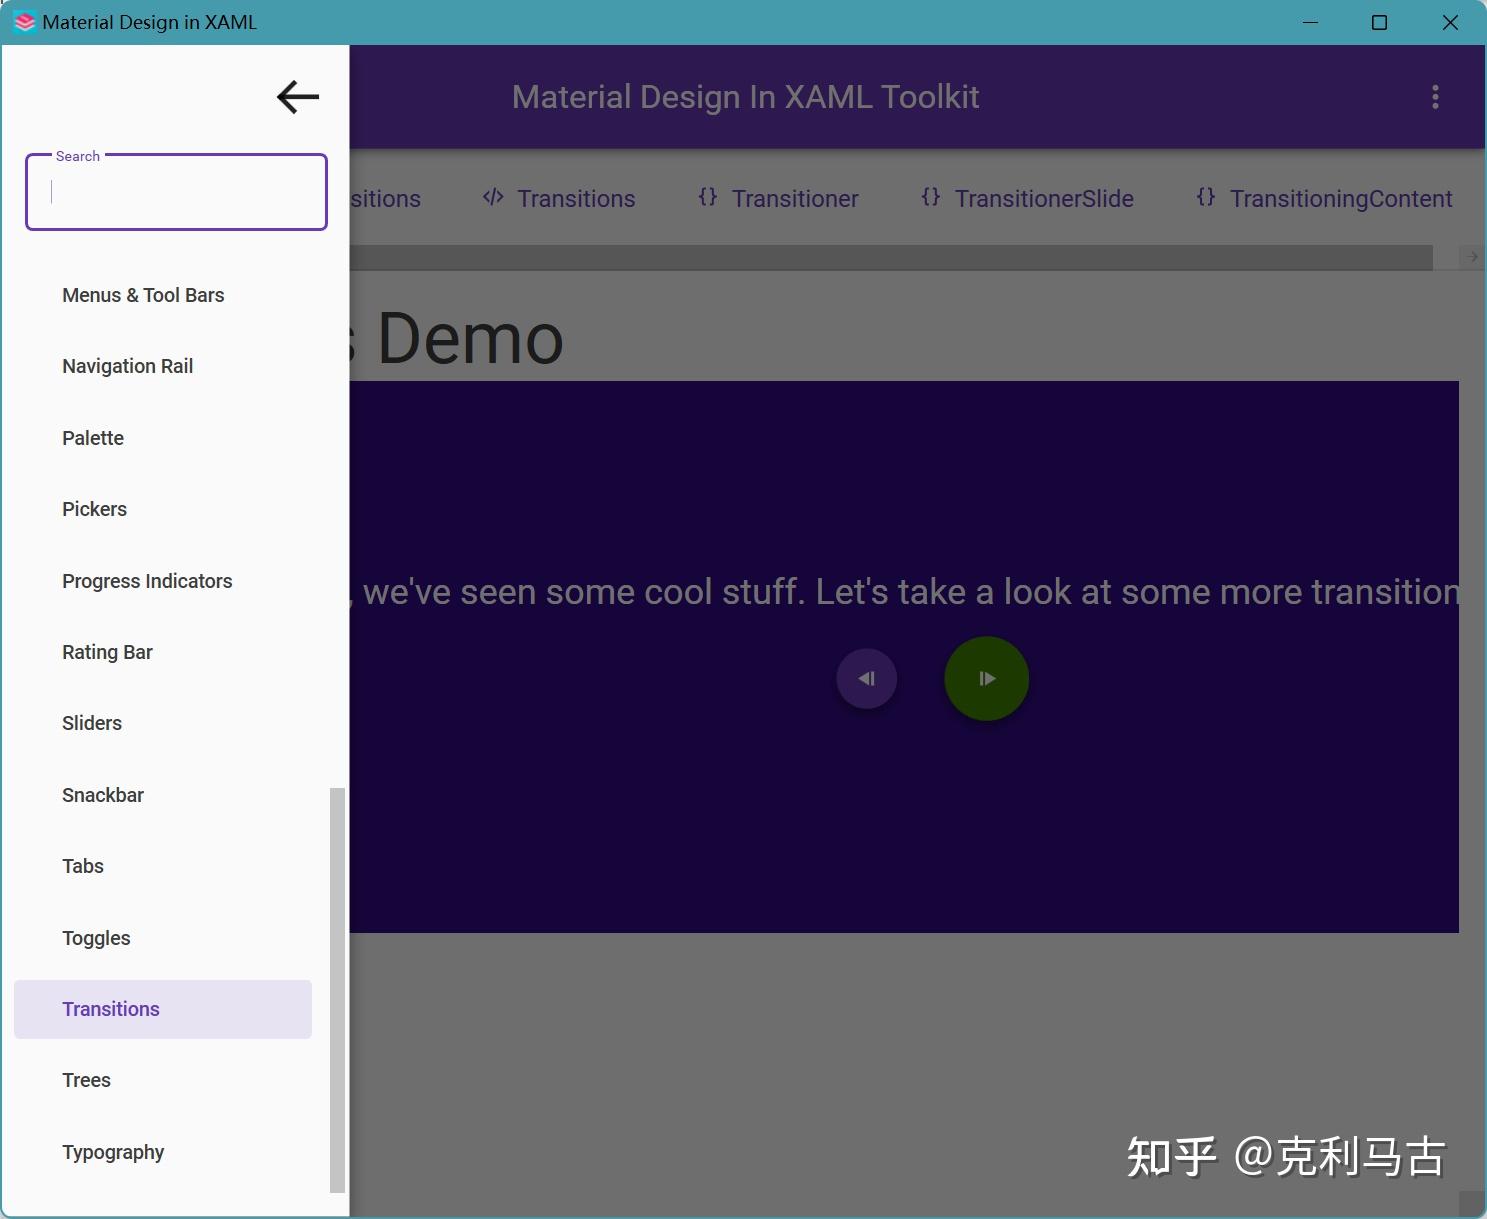Open the Progress Indicators section
Screen dimensions: 1487x1219
point(147,581)
